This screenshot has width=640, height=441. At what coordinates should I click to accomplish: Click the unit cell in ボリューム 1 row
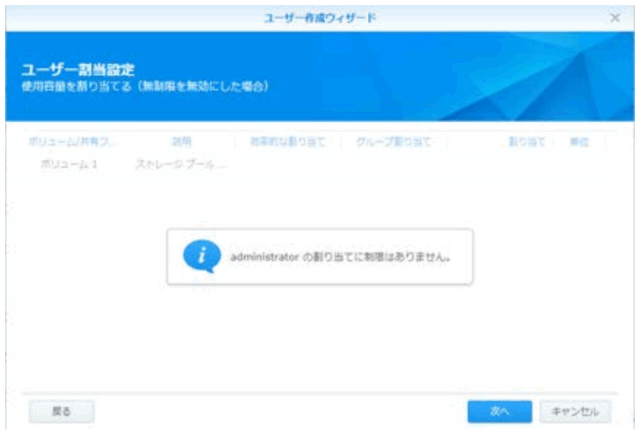tap(579, 163)
